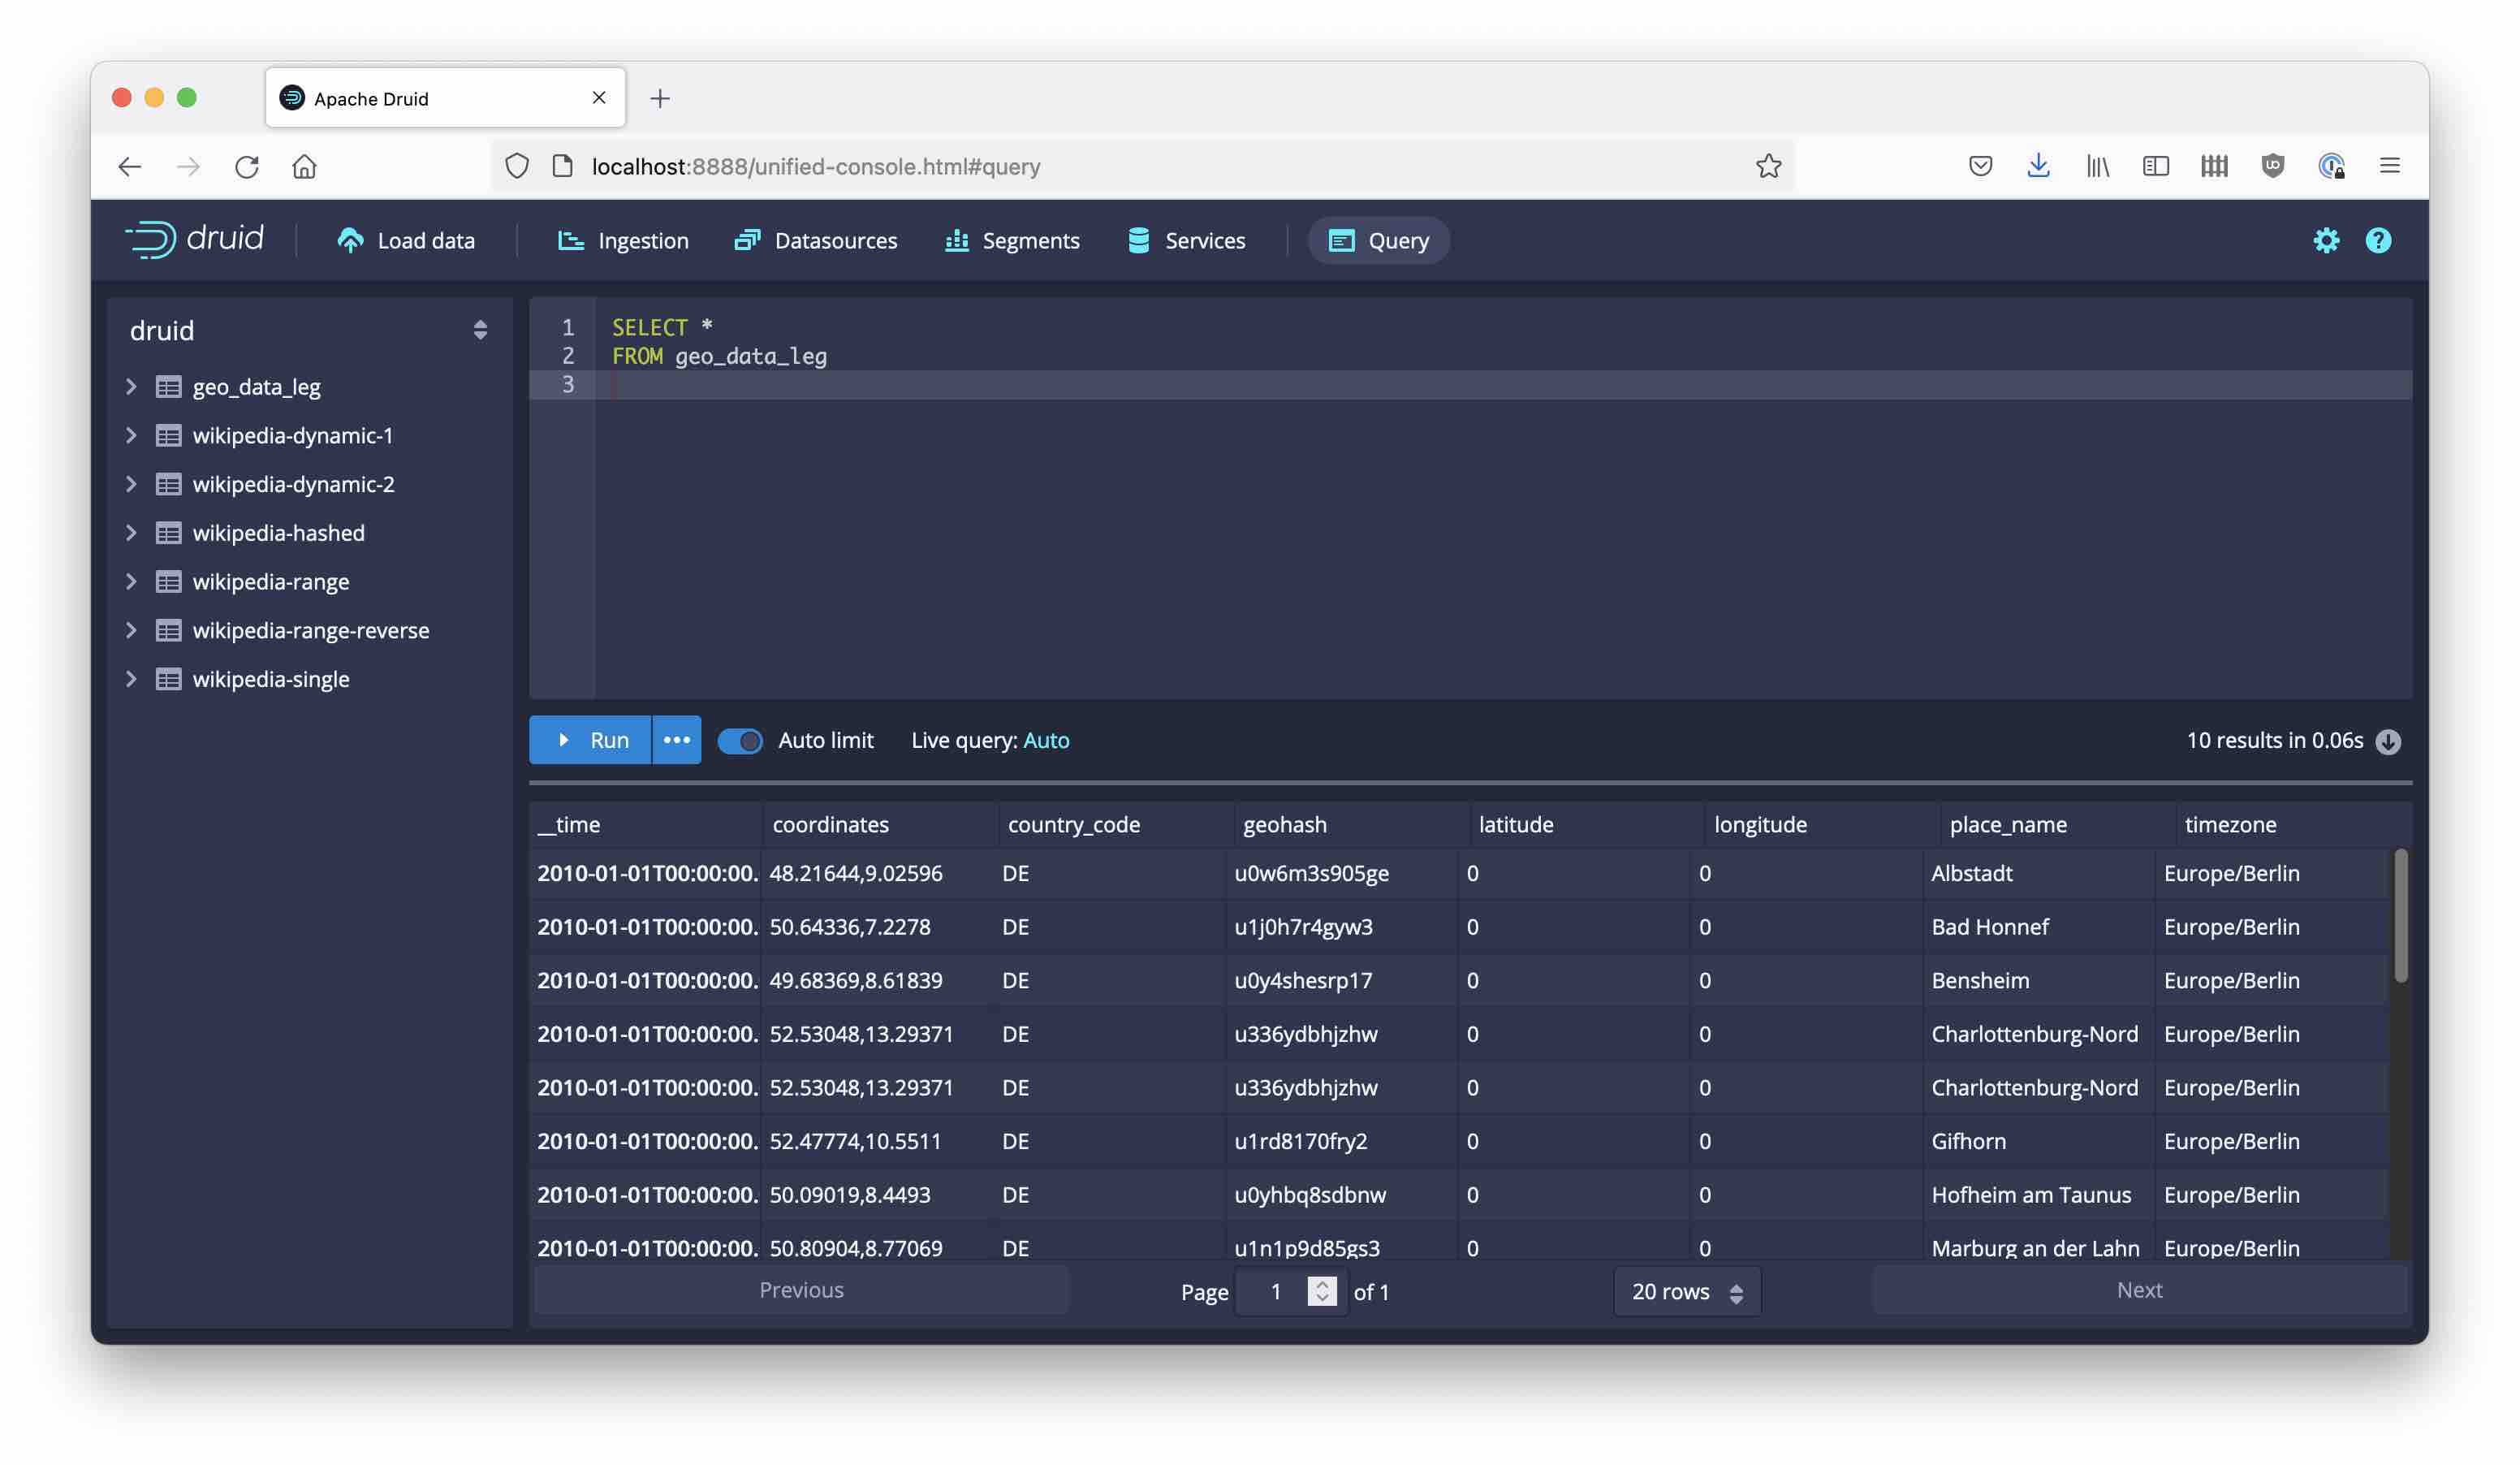2520x1465 pixels.
Task: Expand the geo_data_leg datasource tree
Action: (x=131, y=387)
